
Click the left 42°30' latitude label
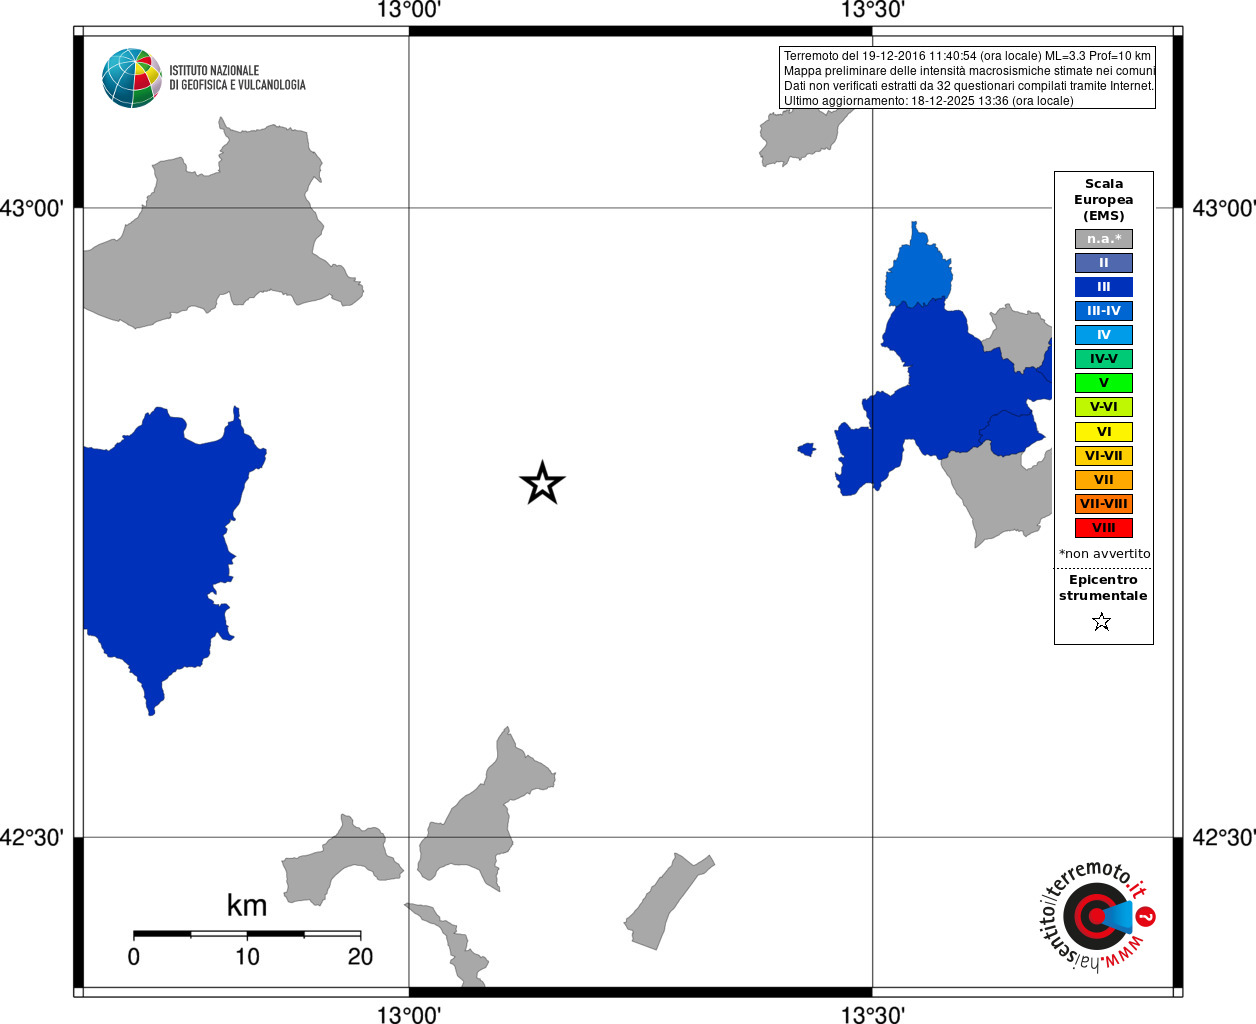pyautogui.click(x=32, y=837)
